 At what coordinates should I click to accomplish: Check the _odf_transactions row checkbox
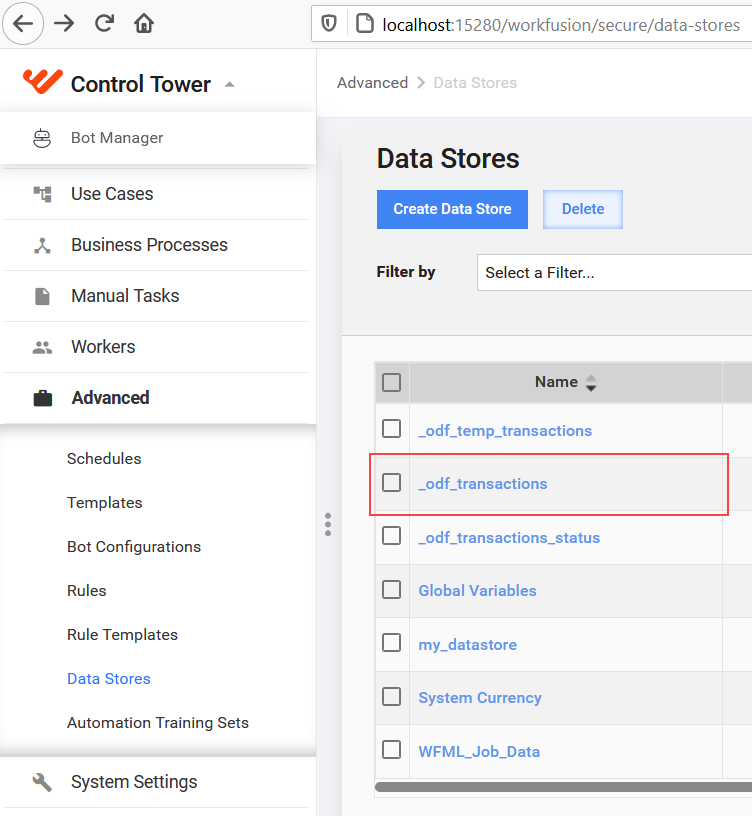(391, 482)
